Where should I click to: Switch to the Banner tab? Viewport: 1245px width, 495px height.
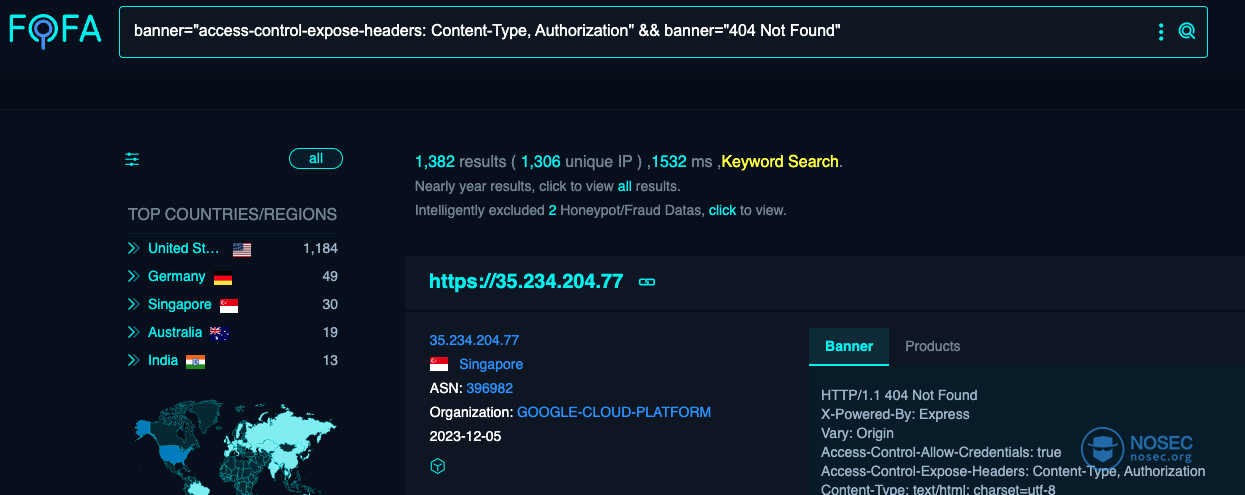click(849, 346)
